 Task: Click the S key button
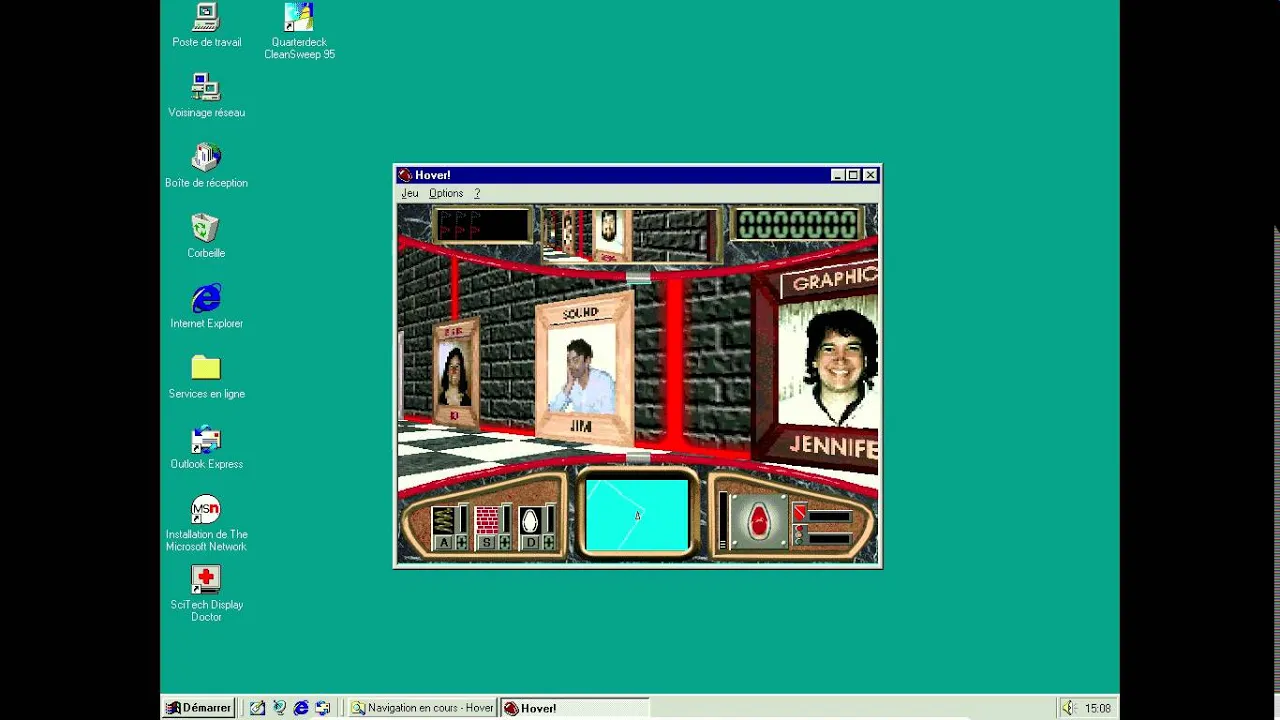pyautogui.click(x=487, y=542)
